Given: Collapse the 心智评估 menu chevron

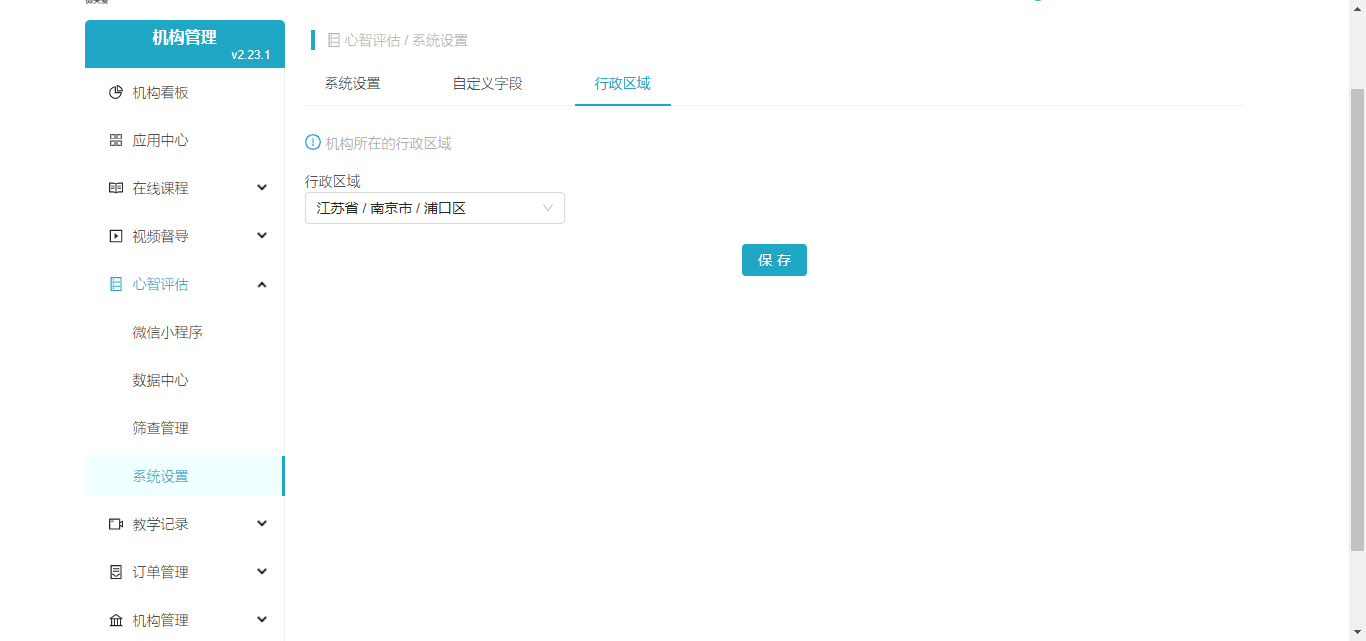Looking at the screenshot, I should pyautogui.click(x=262, y=284).
